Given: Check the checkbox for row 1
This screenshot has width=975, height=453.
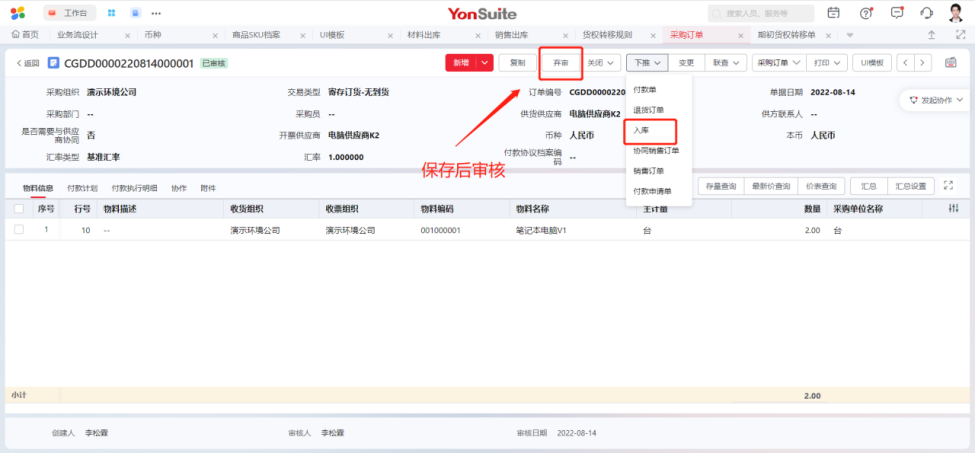Looking at the screenshot, I should pyautogui.click(x=19, y=230).
